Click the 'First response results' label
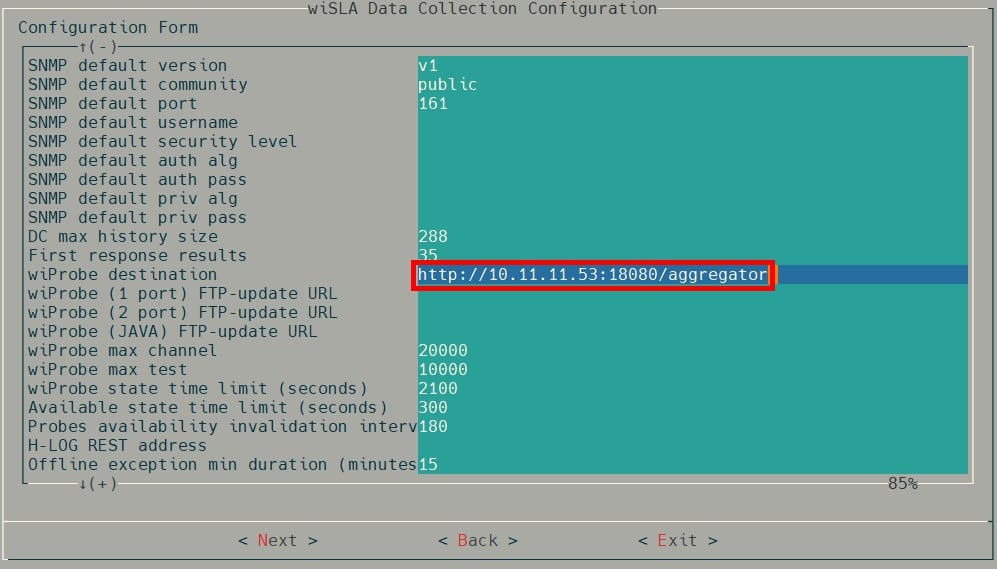Viewport: 997px width, 569px height. click(137, 256)
